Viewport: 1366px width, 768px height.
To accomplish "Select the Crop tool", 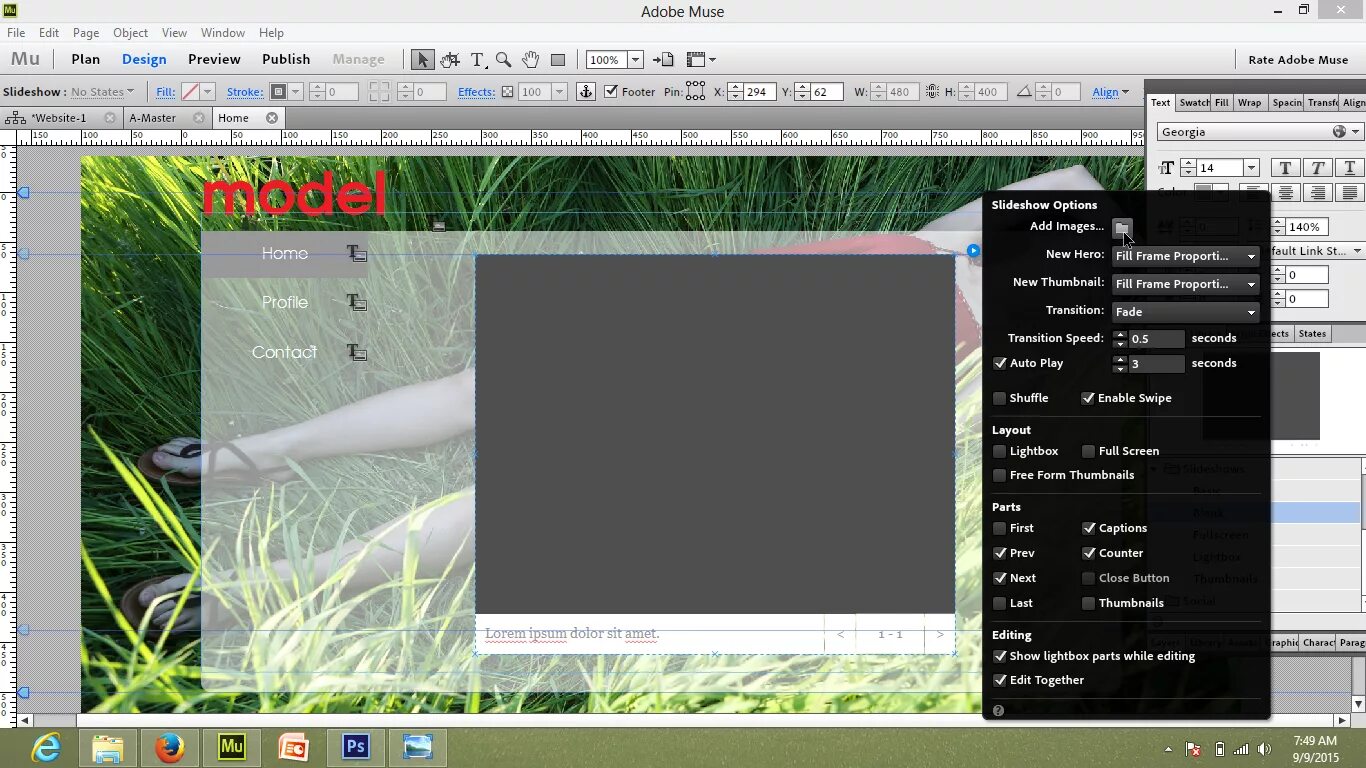I will pos(450,60).
